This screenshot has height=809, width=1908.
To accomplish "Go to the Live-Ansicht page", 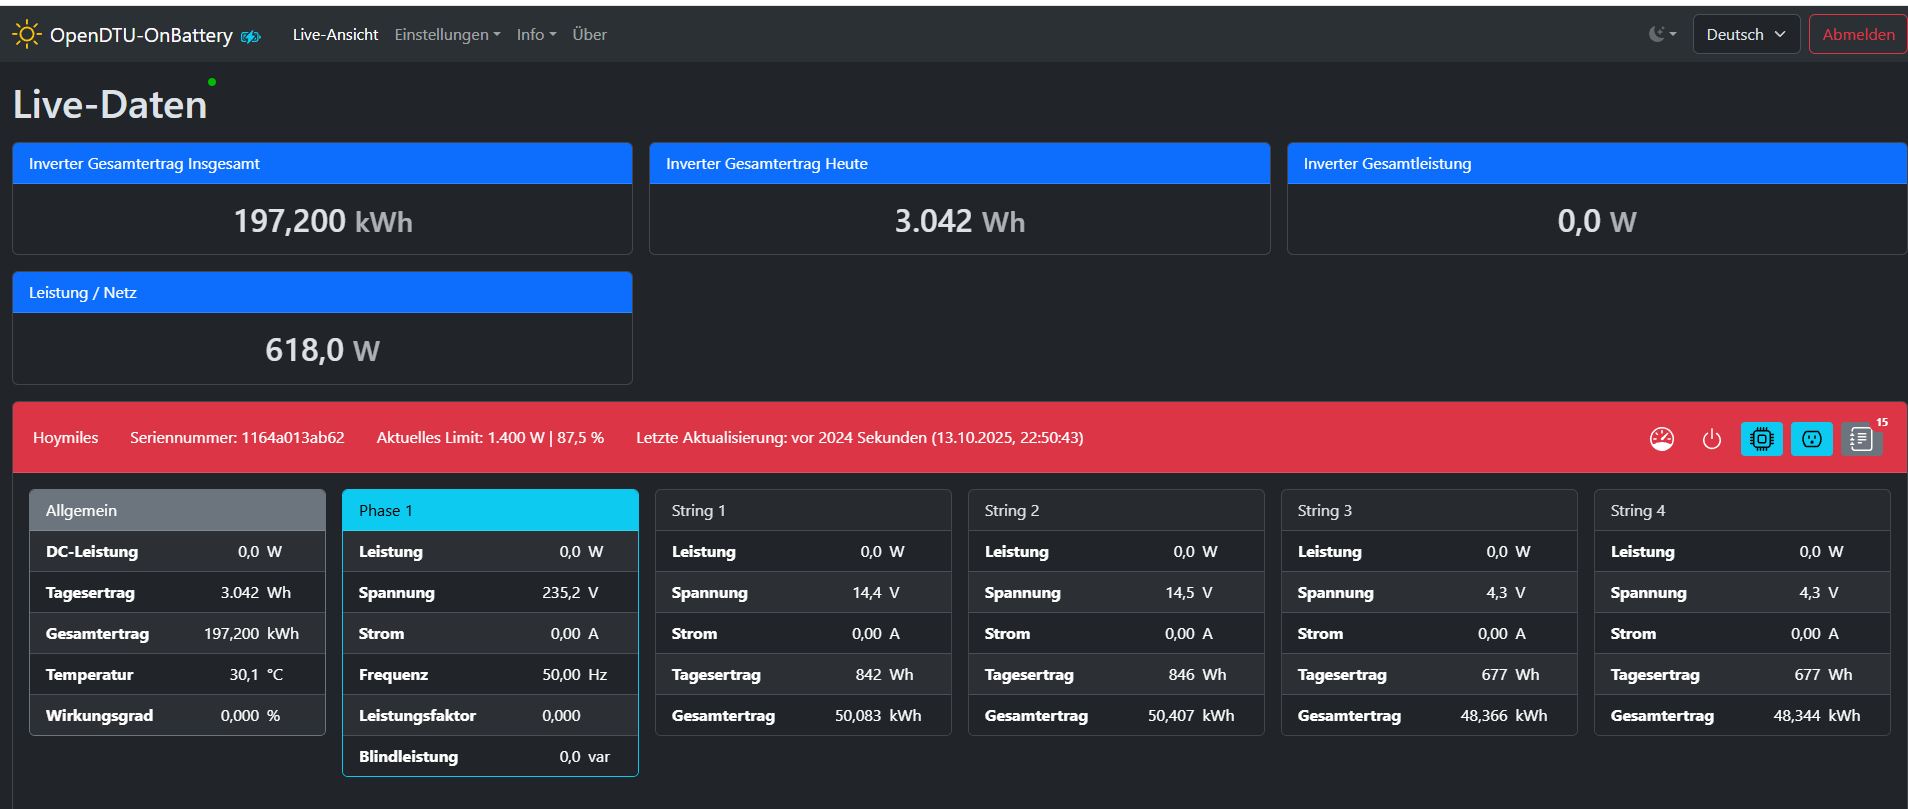I will coord(335,35).
